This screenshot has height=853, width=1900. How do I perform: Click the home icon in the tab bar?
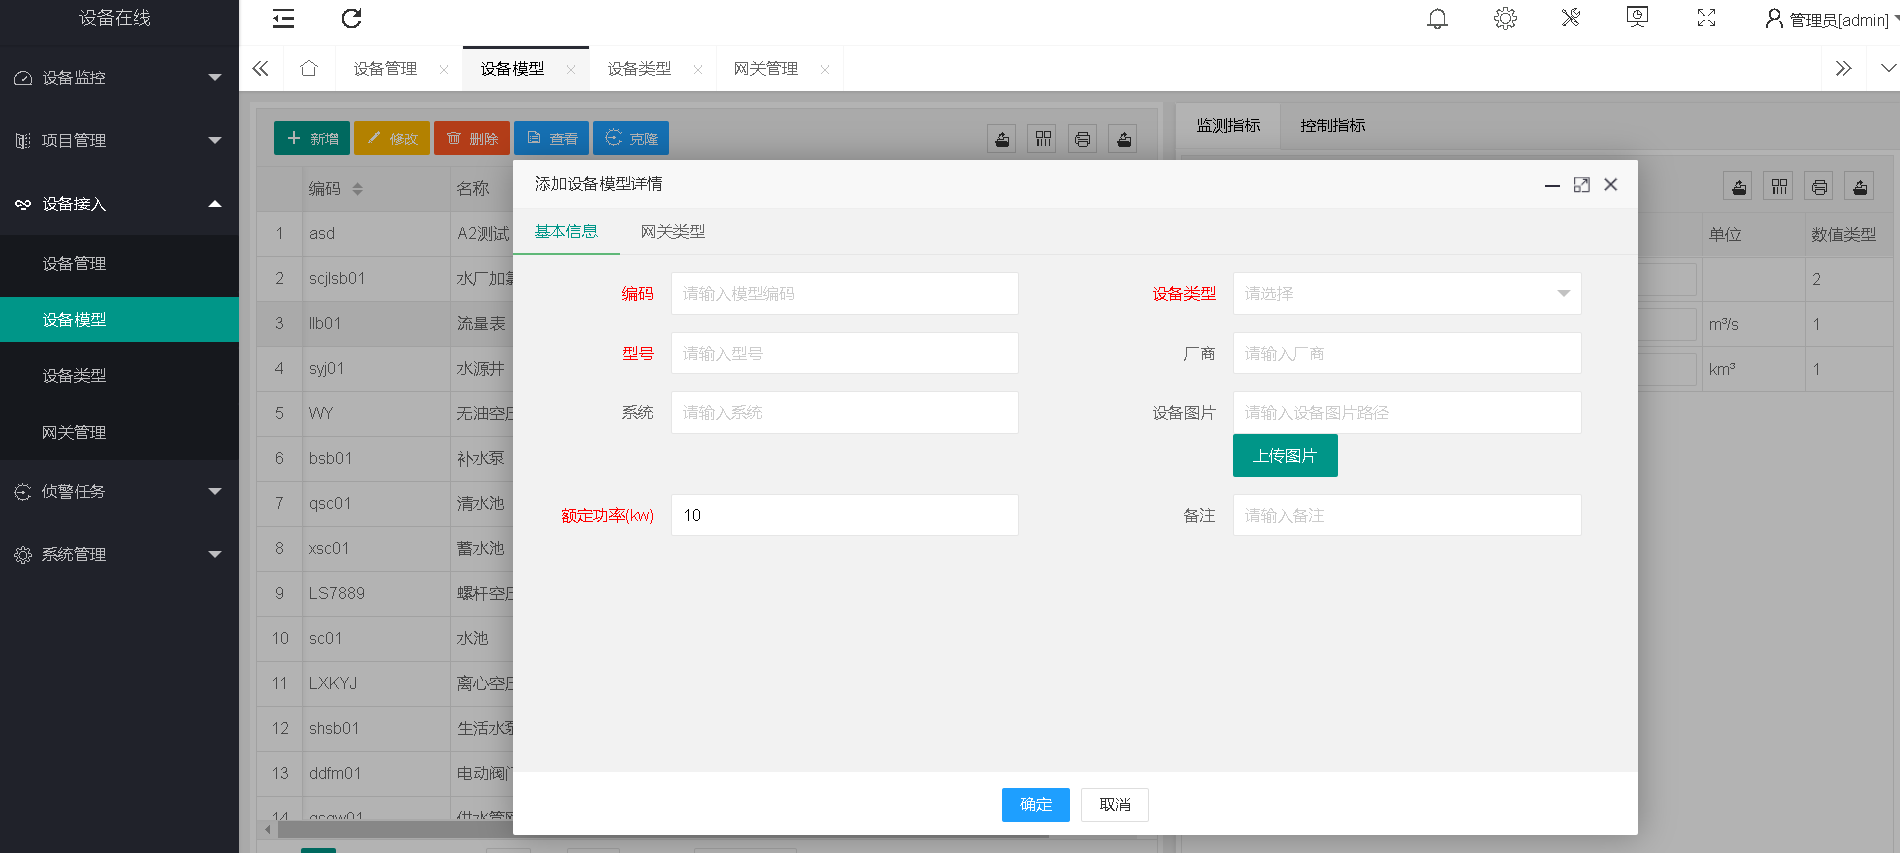click(x=309, y=68)
